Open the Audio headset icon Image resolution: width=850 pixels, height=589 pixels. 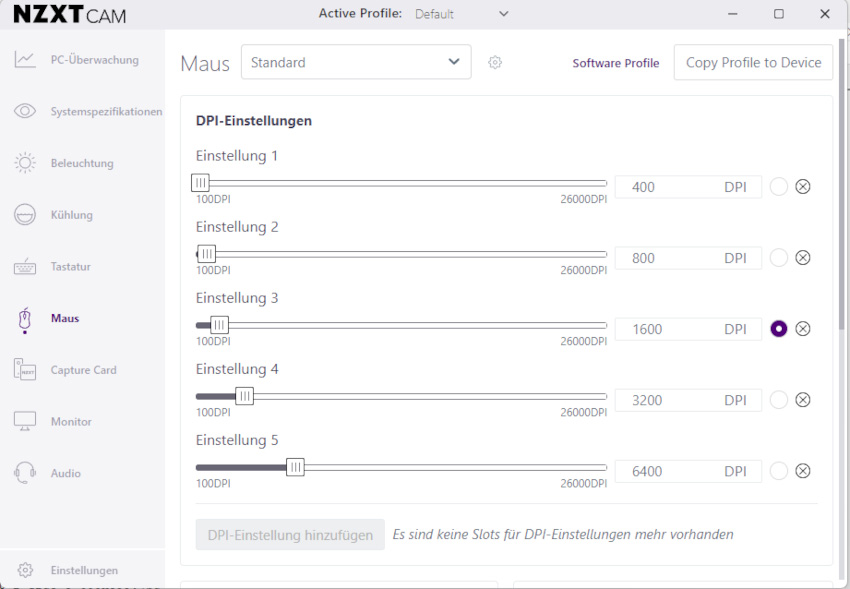25,473
